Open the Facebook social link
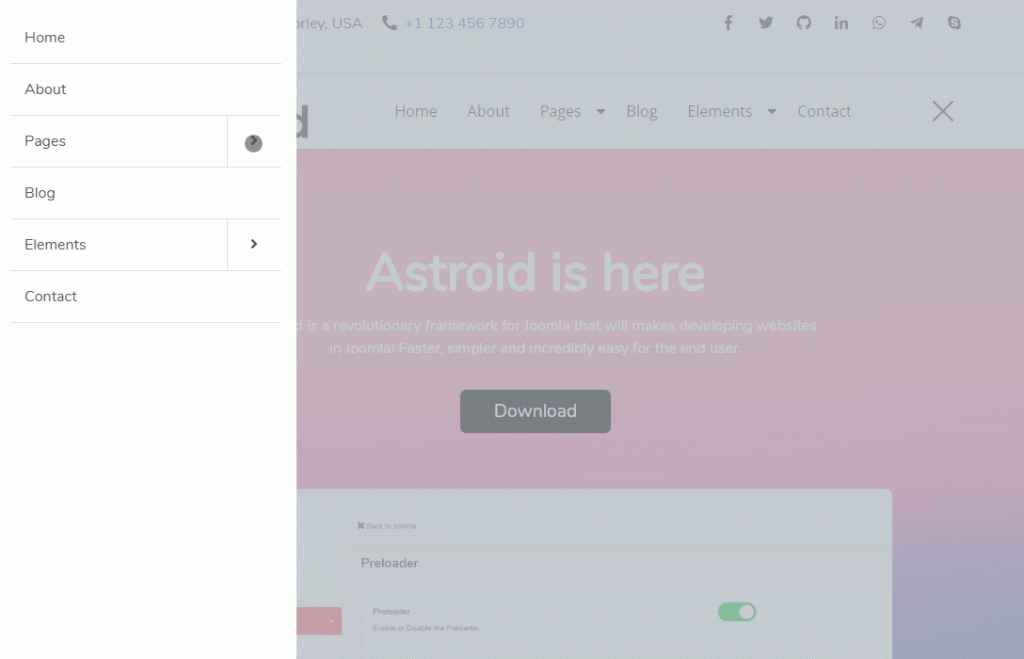The height and width of the screenshot is (659, 1024). pos(728,23)
